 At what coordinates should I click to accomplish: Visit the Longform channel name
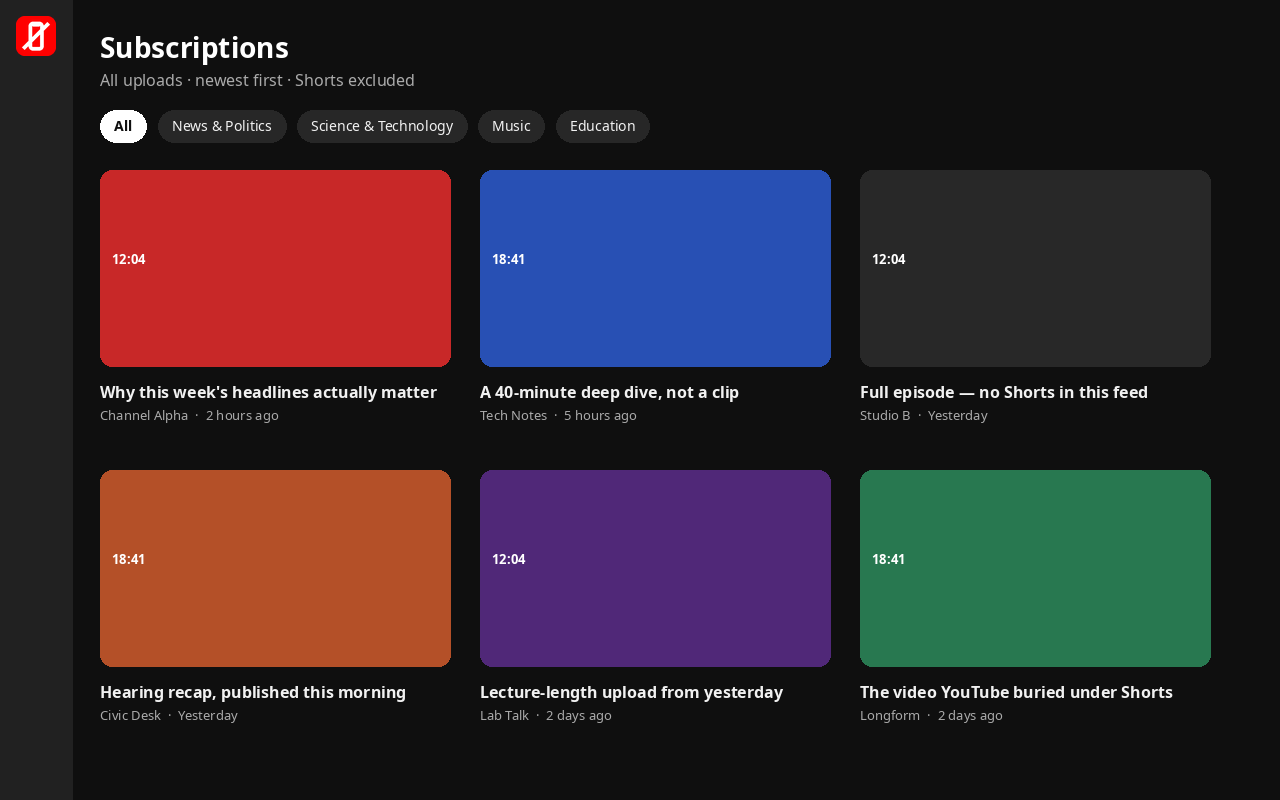point(890,715)
